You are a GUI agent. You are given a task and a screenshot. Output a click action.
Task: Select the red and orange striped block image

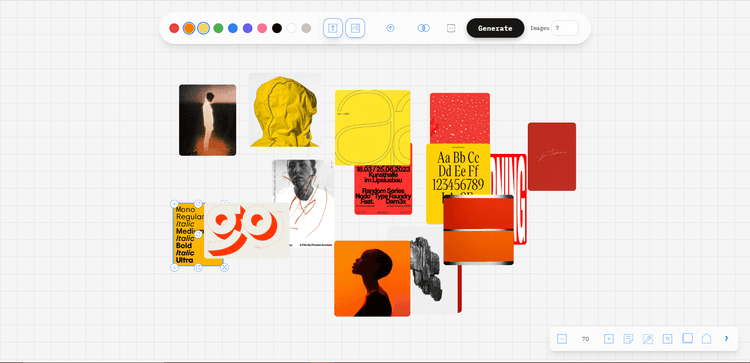point(478,230)
